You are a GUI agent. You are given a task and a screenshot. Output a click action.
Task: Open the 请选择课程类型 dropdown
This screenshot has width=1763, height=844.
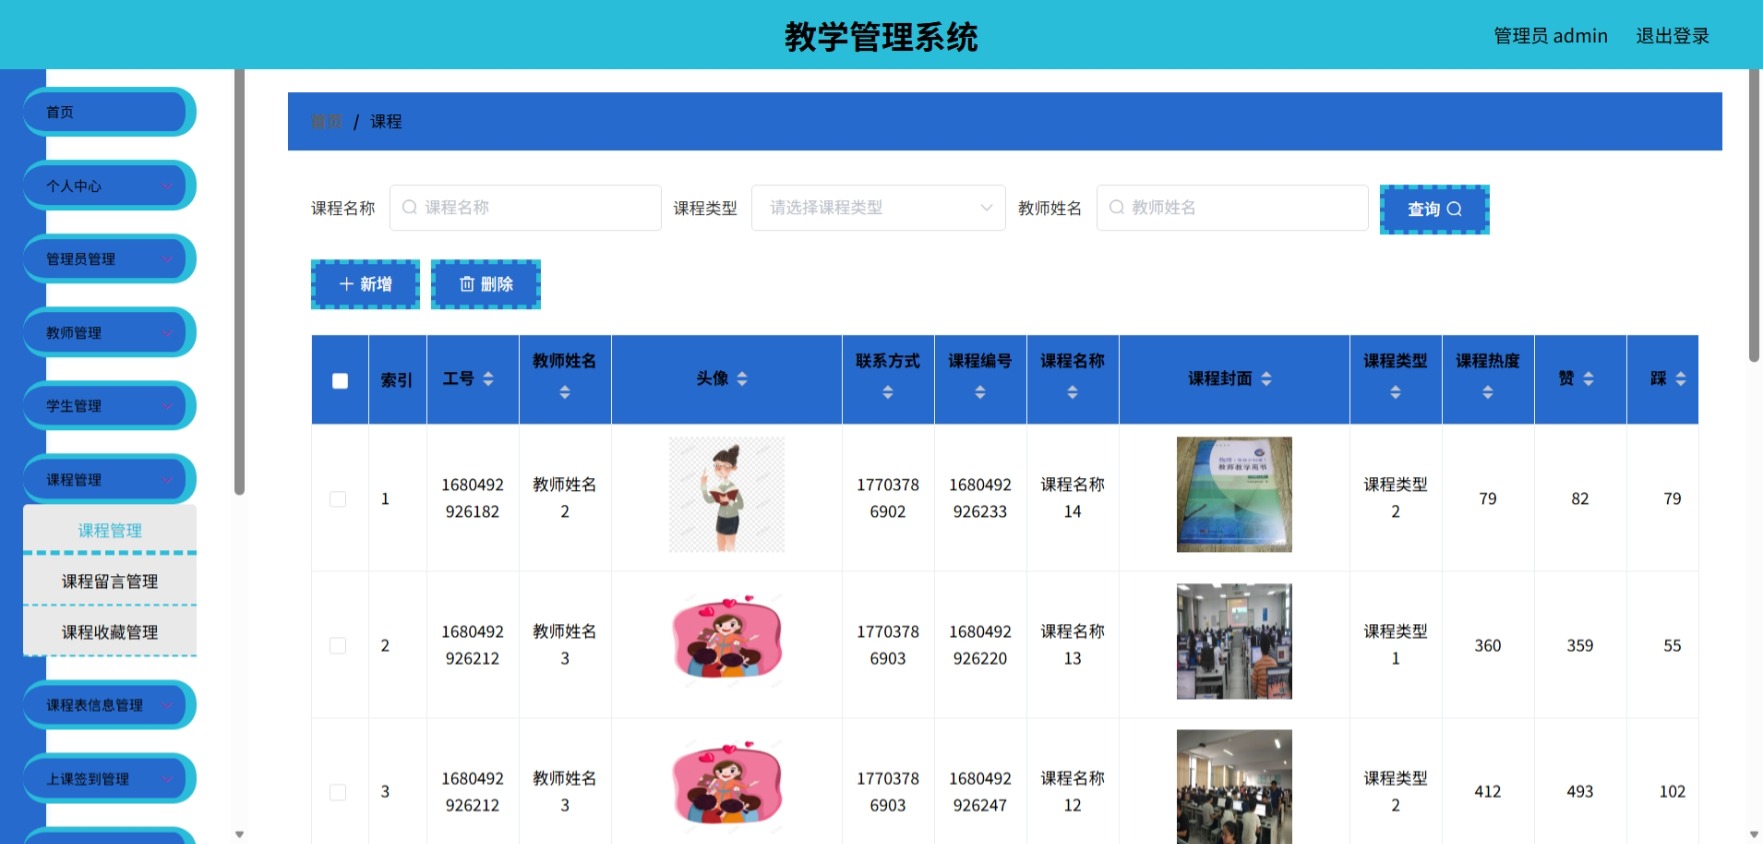(878, 208)
